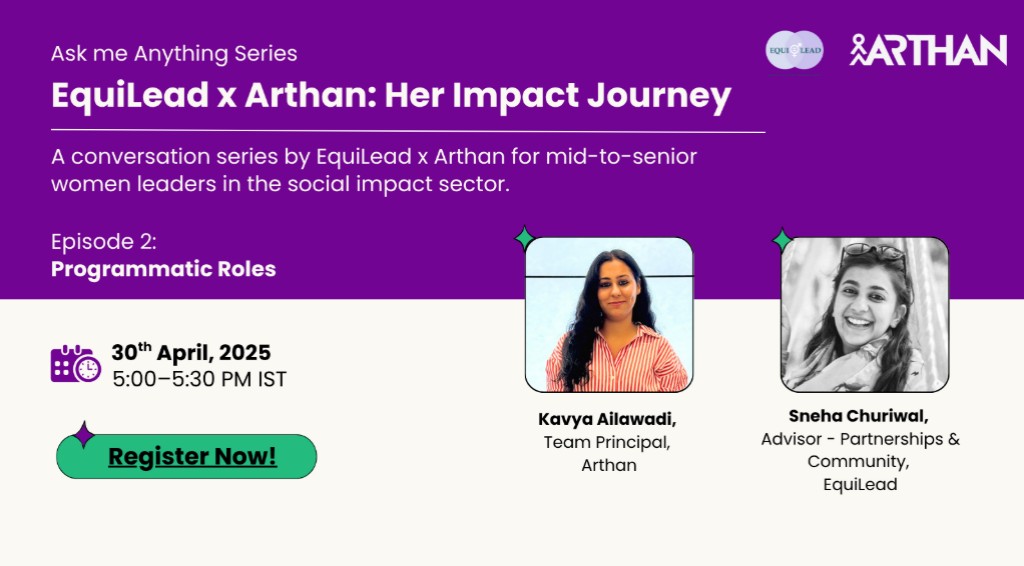Click the EquiLead circular logo
The width and height of the screenshot is (1024, 566).
794,50
